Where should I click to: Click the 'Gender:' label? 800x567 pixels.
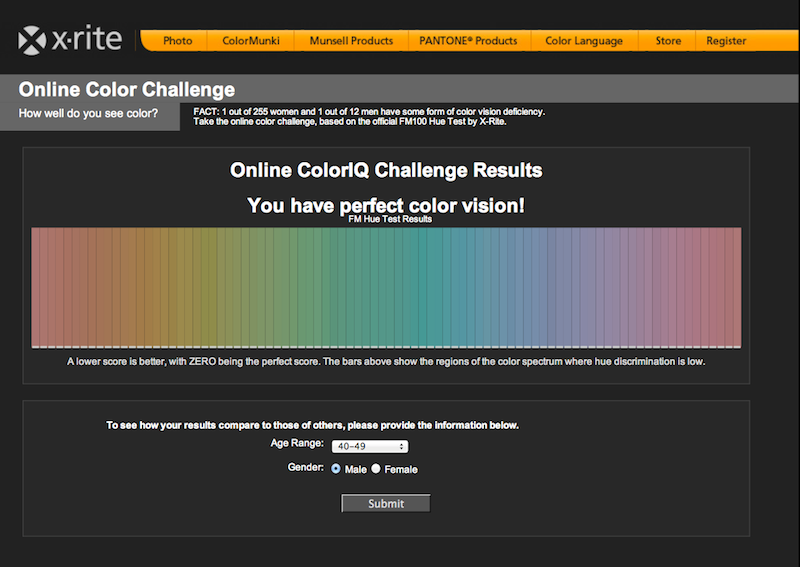306,467
